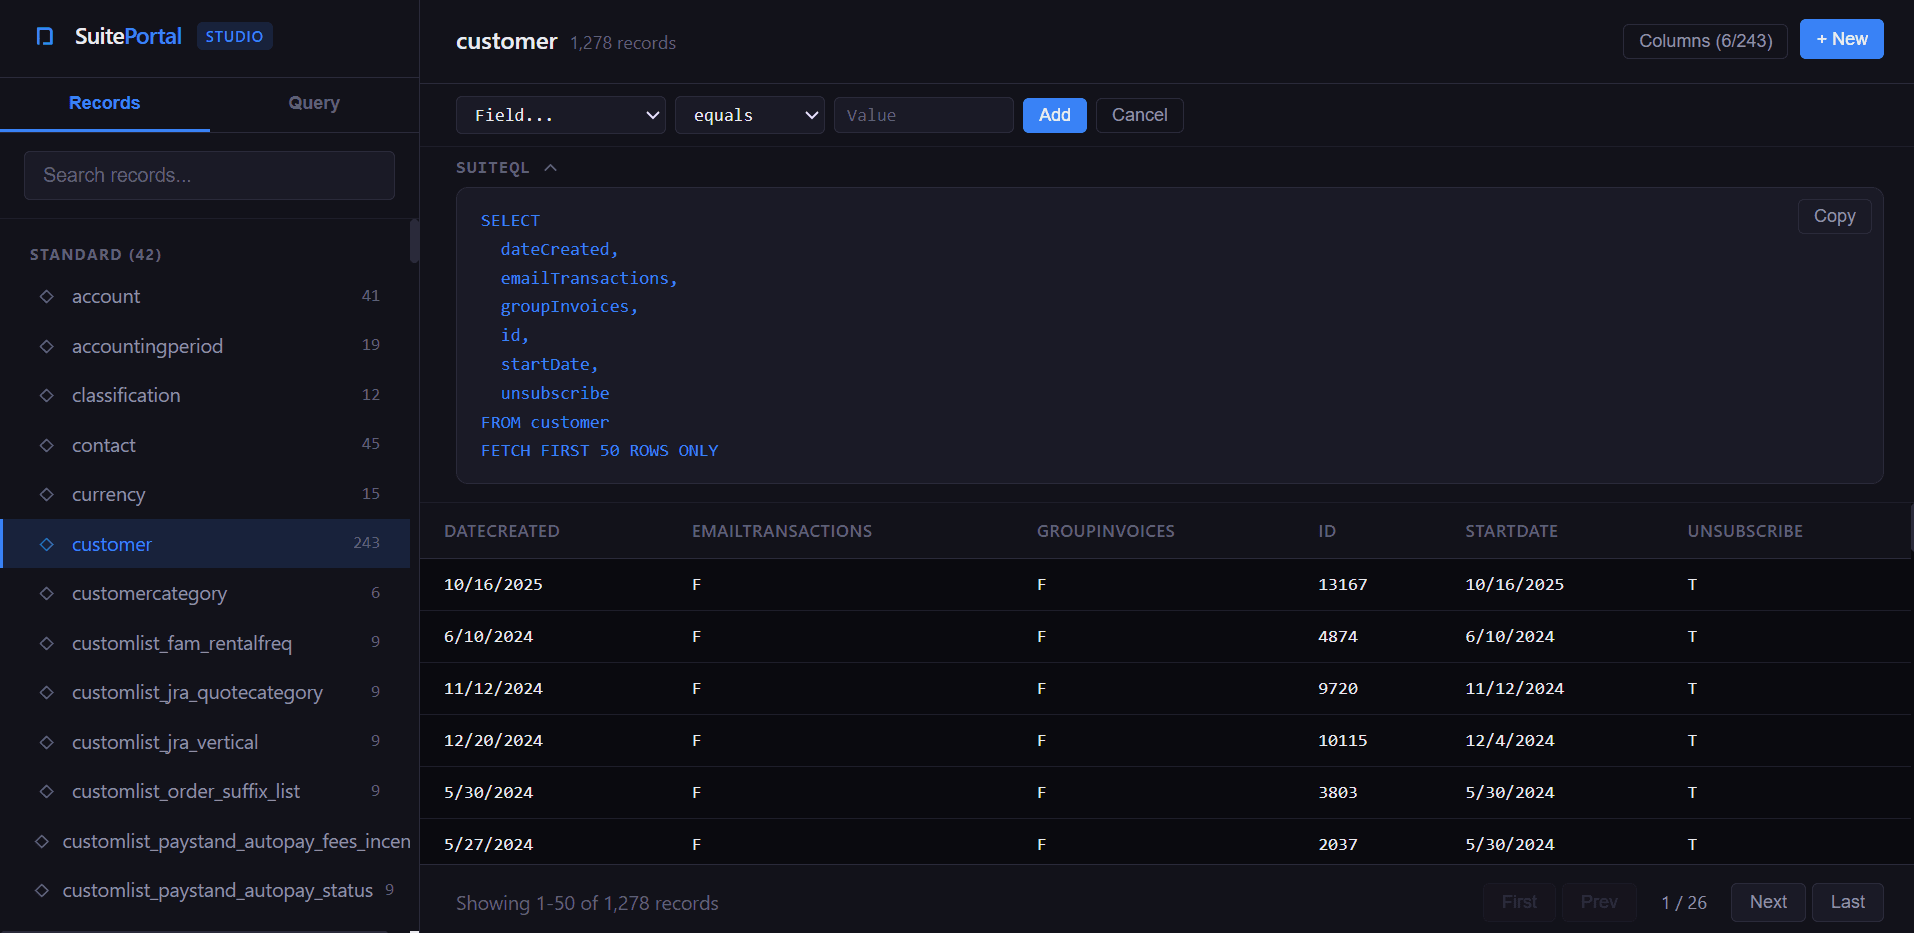Screen dimensions: 1914x933
Task: Click the sidebar scrollbar
Action: tap(413, 241)
